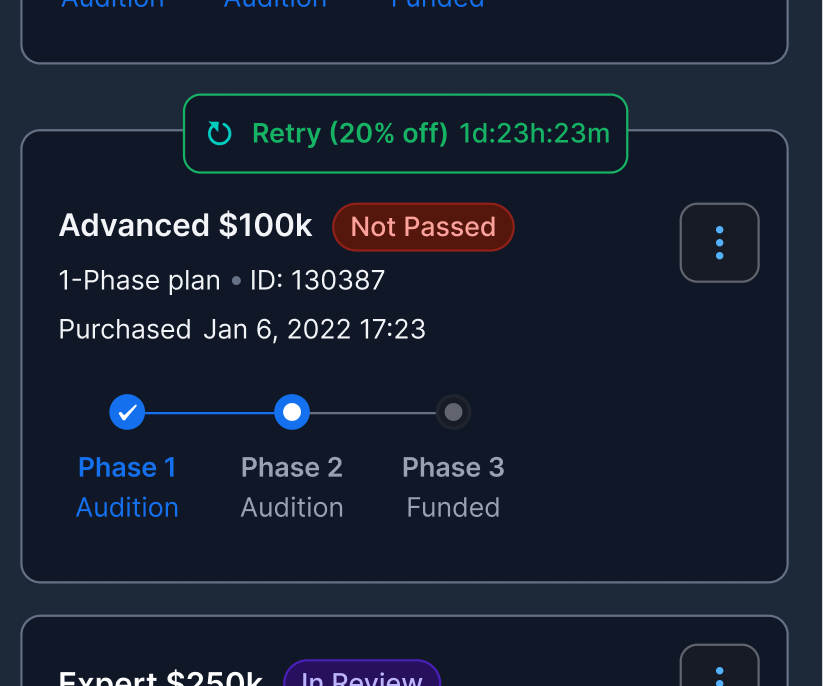
Task: Select the Phase 2 current step dot
Action: click(x=292, y=411)
